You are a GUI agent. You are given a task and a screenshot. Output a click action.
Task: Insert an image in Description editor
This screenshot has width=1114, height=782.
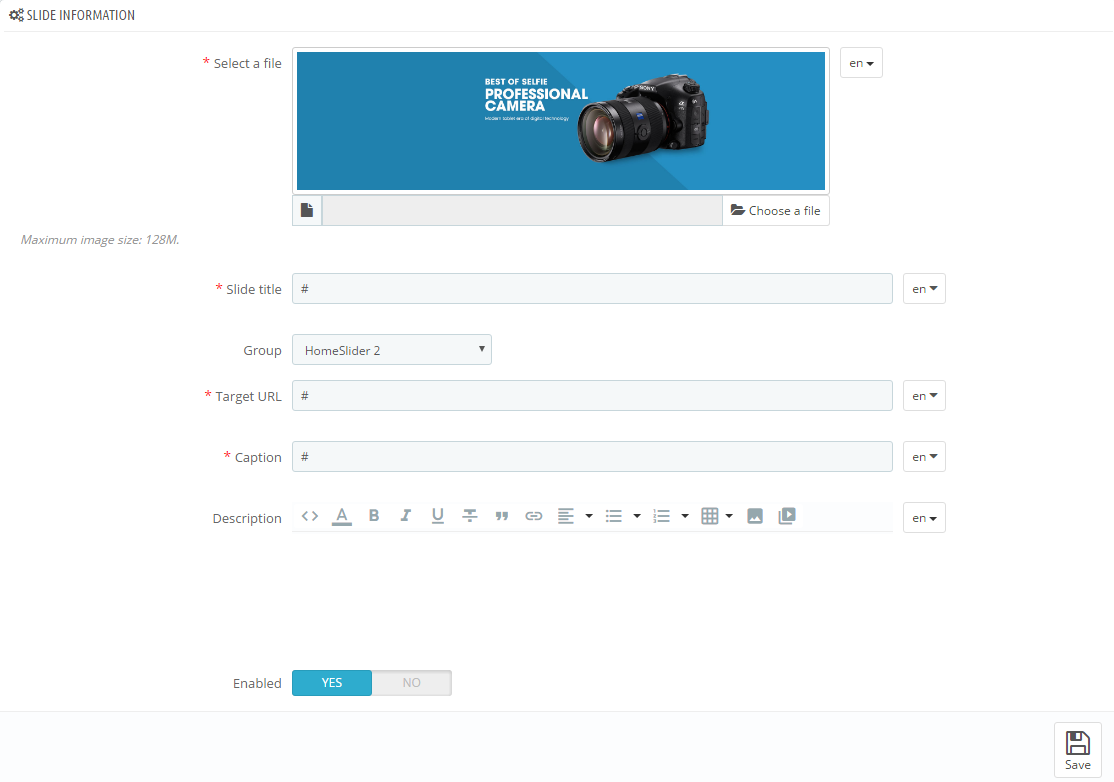[x=755, y=516]
